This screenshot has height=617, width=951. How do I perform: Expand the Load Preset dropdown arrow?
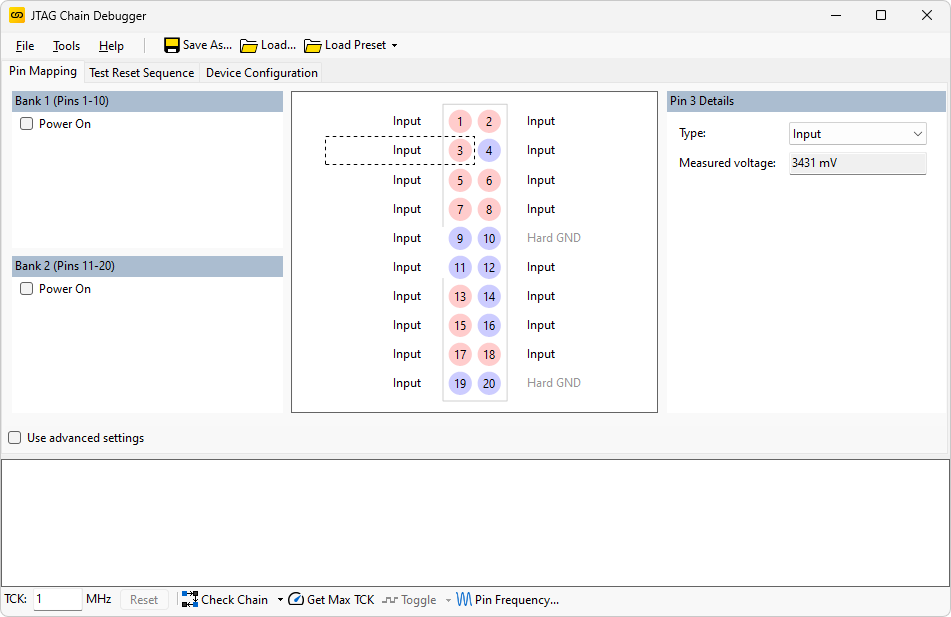tap(395, 45)
